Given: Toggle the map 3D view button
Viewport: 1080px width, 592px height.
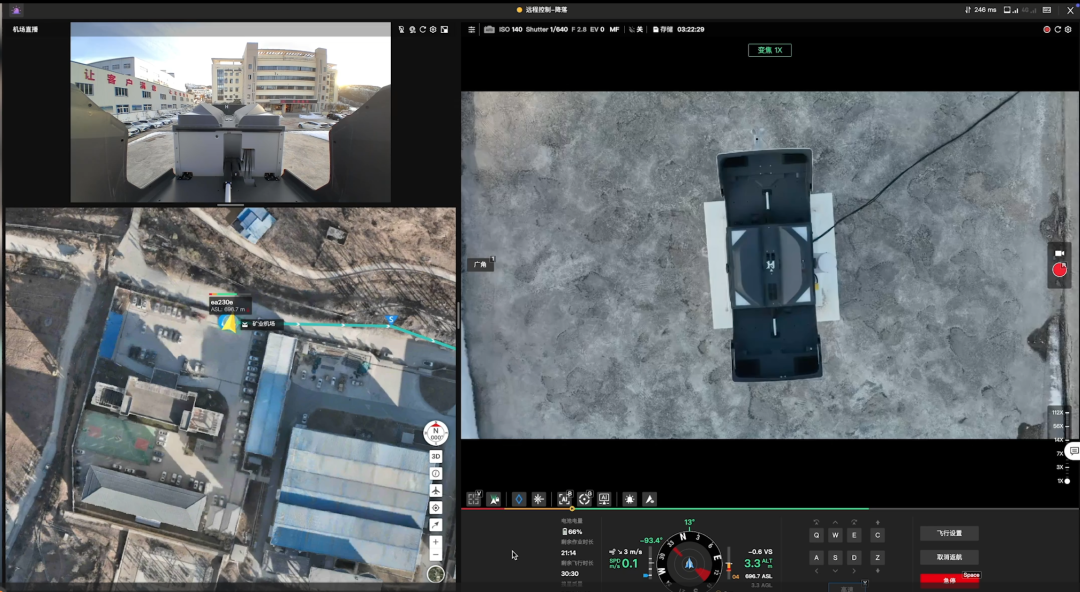Looking at the screenshot, I should coord(436,456).
